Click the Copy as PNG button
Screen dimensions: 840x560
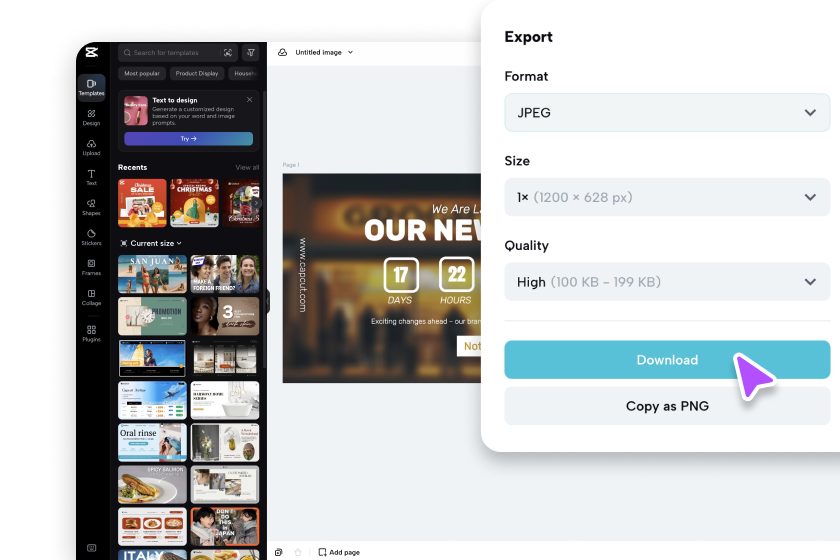[x=667, y=406]
